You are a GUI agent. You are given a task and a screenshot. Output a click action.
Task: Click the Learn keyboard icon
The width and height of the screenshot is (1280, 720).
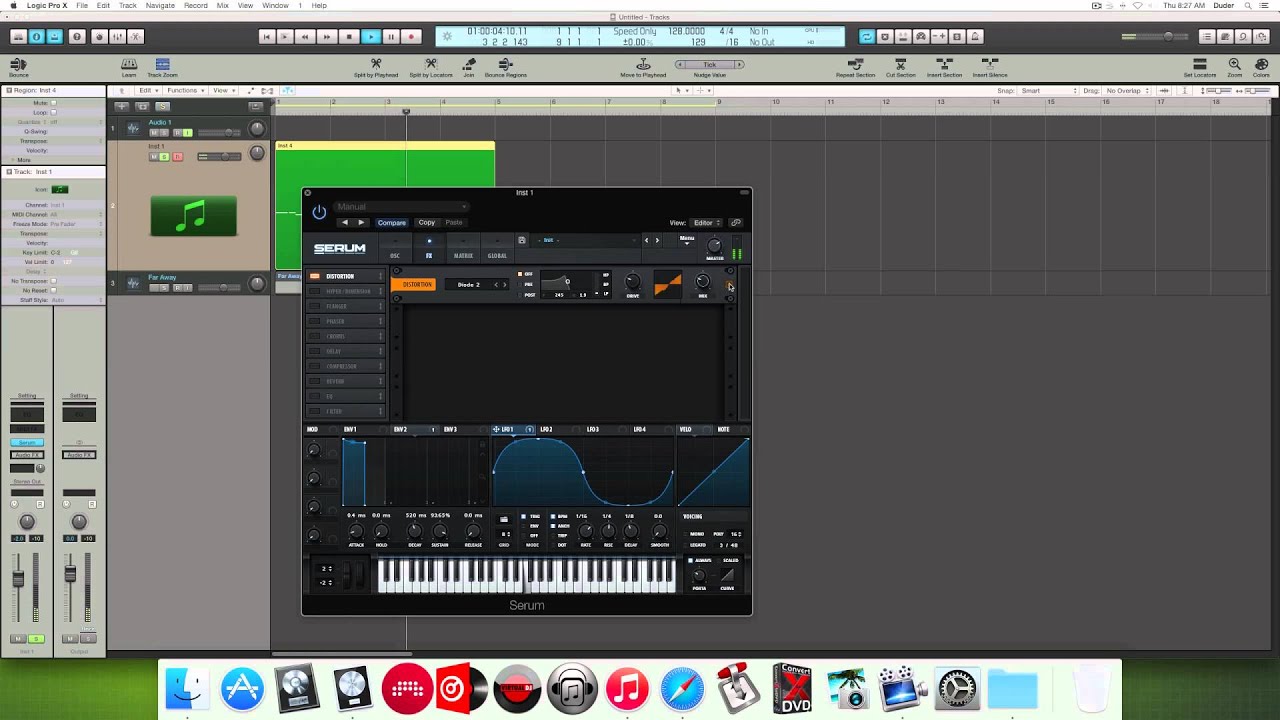129,64
